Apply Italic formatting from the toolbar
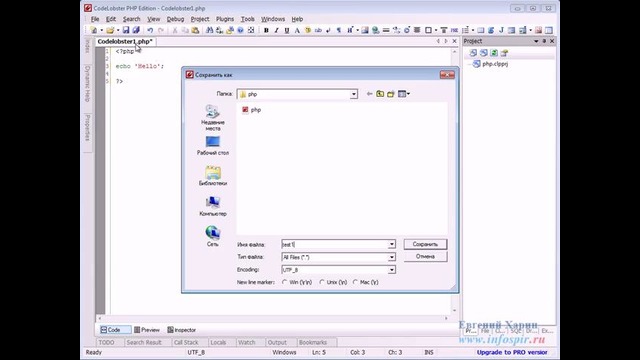This screenshot has width=640, height=360. click(x=276, y=30)
